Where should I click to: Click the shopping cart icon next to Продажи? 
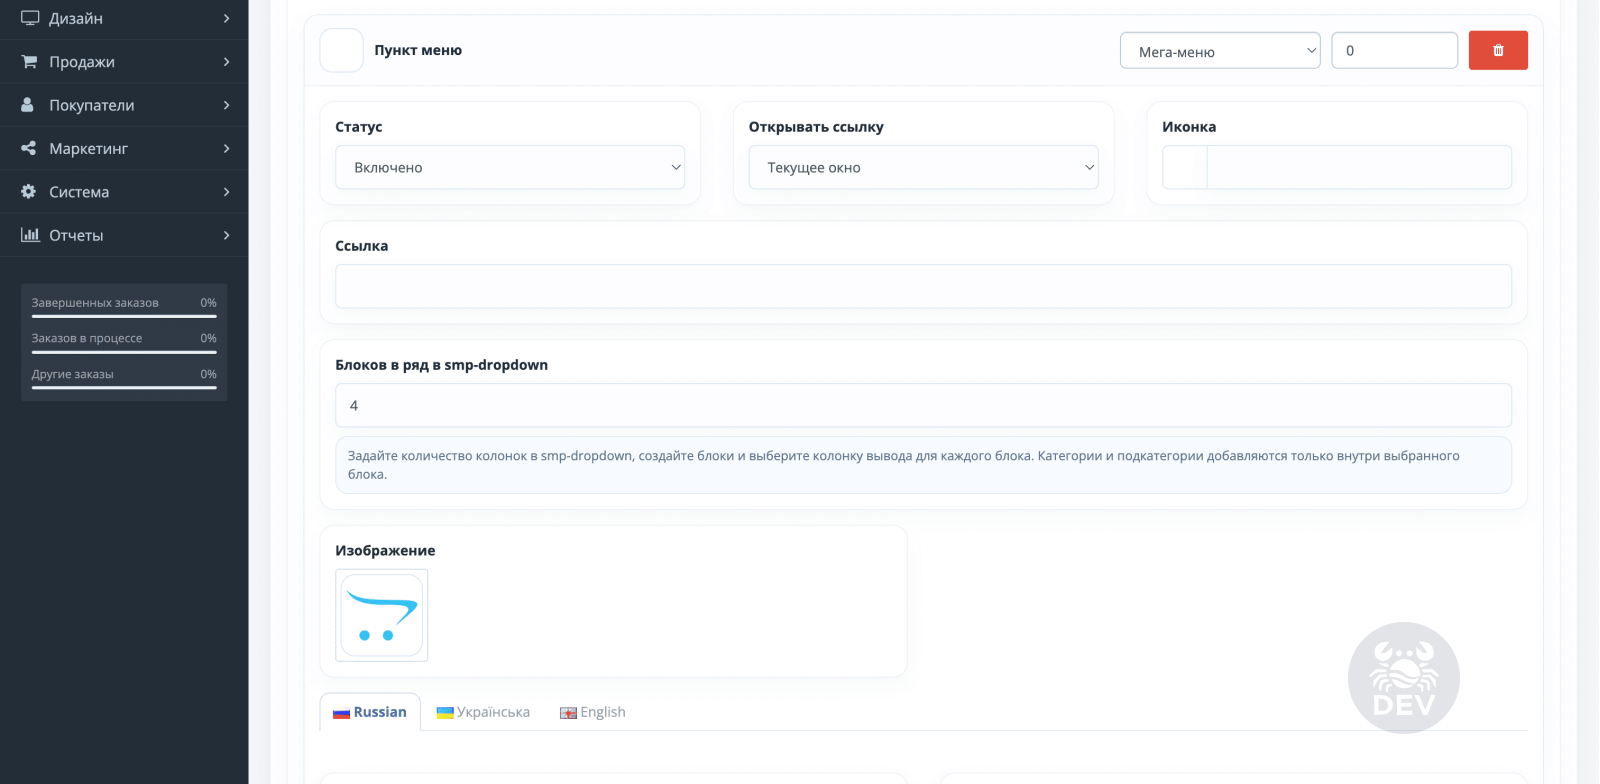tap(29, 61)
